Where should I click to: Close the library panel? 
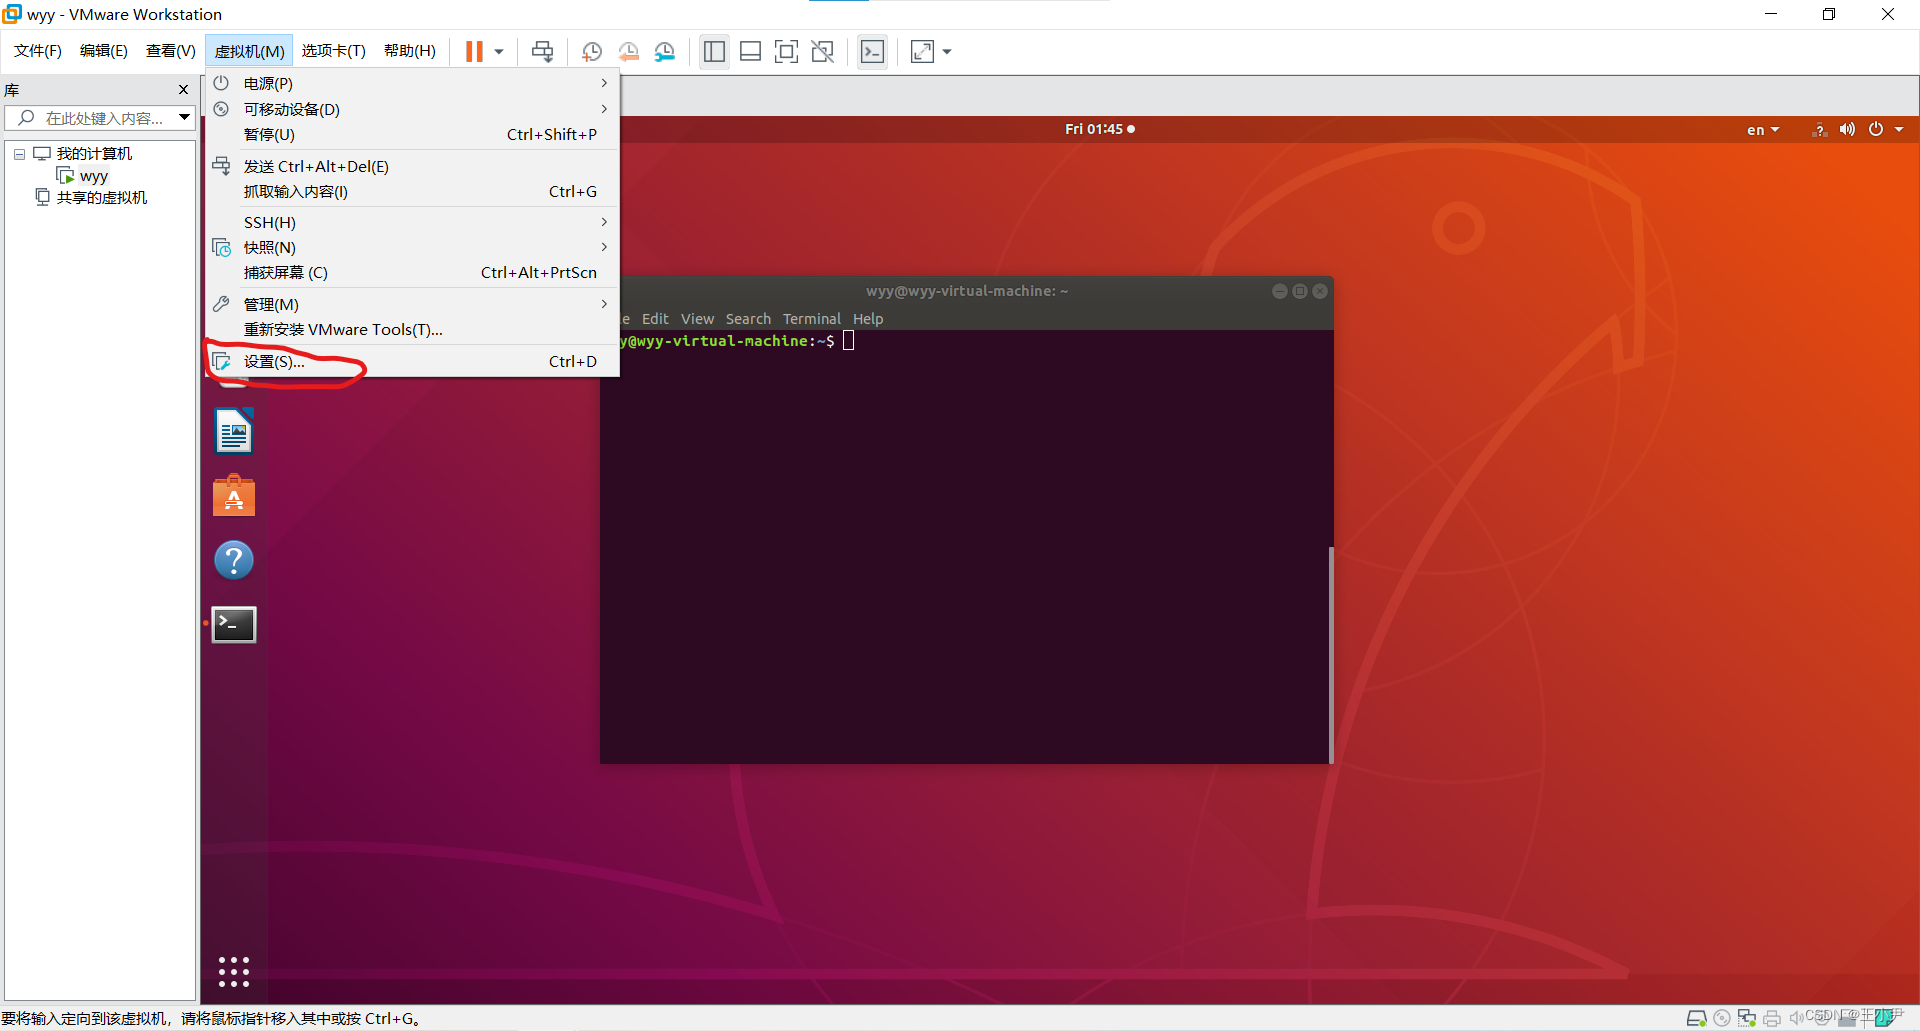[183, 90]
